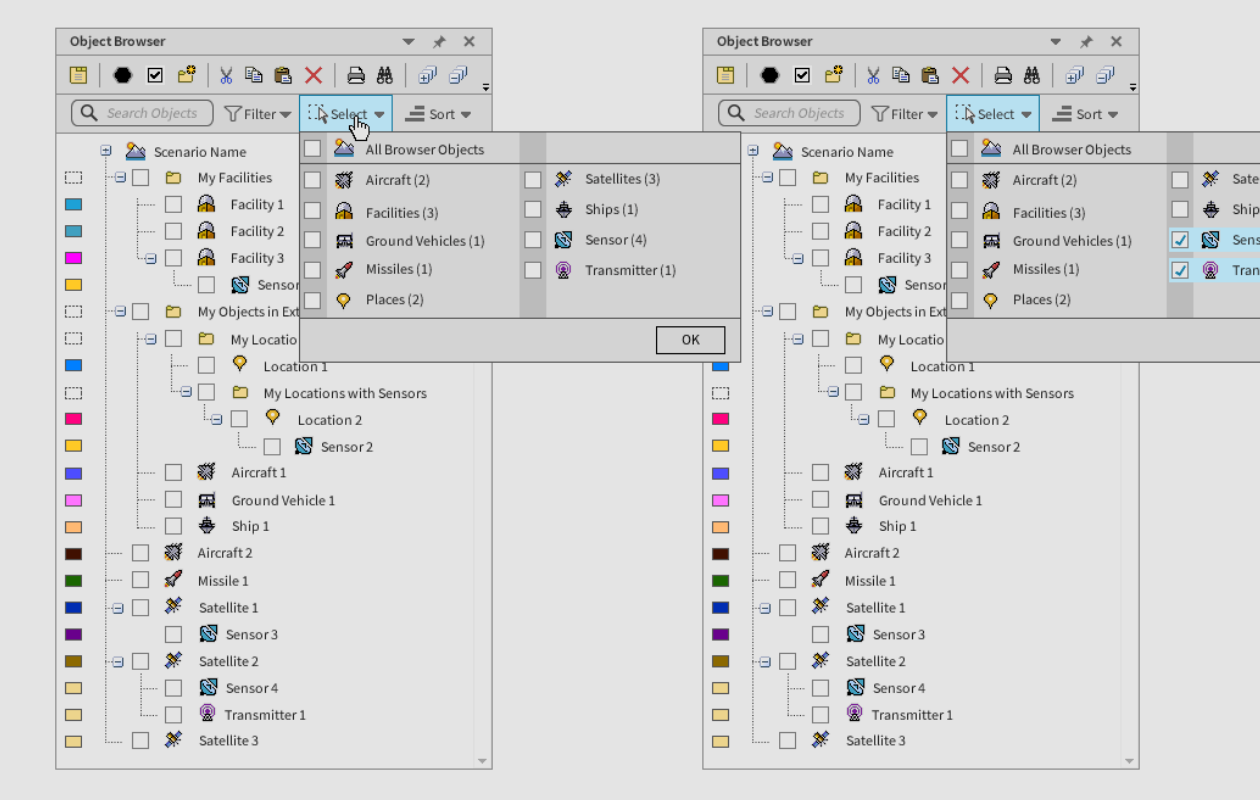Click black hexagon icon in right Object Browser
This screenshot has width=1260, height=800.
[770, 75]
